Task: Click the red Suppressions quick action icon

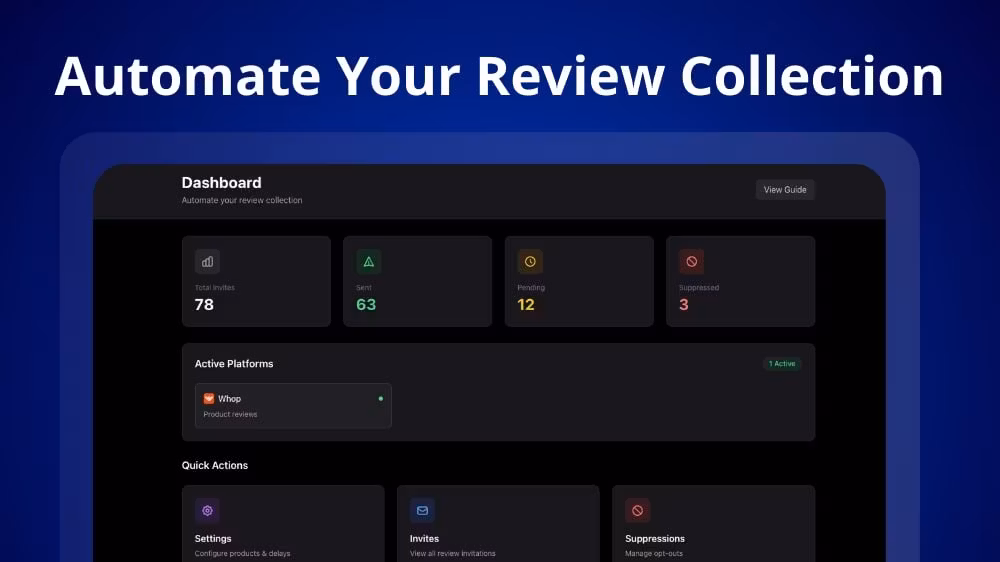Action: (x=637, y=510)
